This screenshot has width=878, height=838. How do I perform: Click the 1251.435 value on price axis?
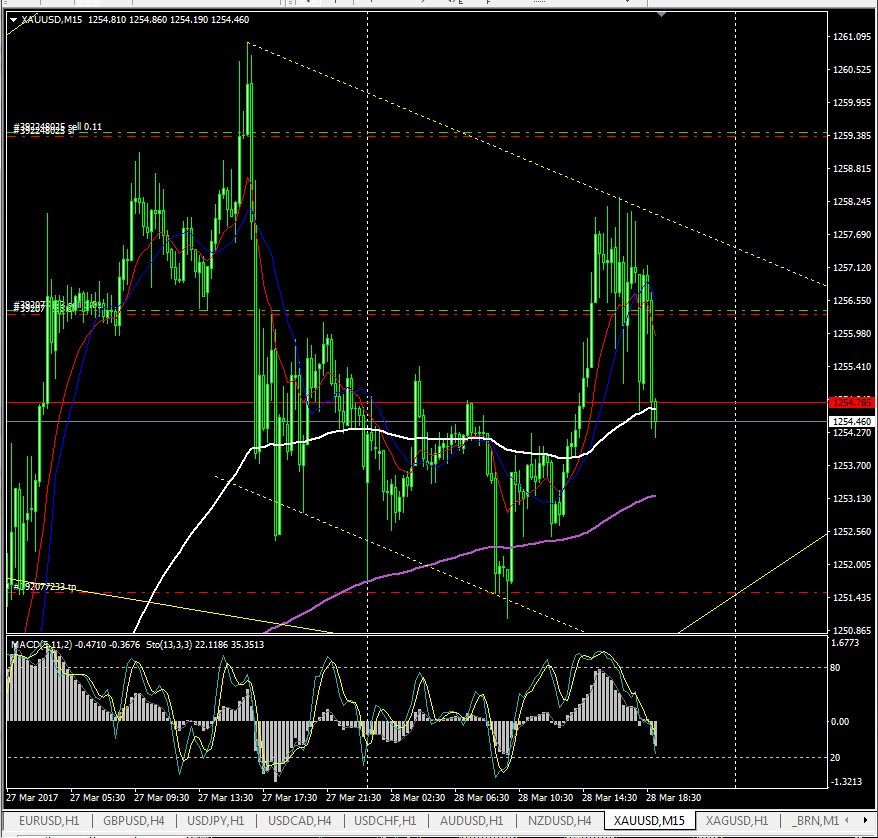852,598
